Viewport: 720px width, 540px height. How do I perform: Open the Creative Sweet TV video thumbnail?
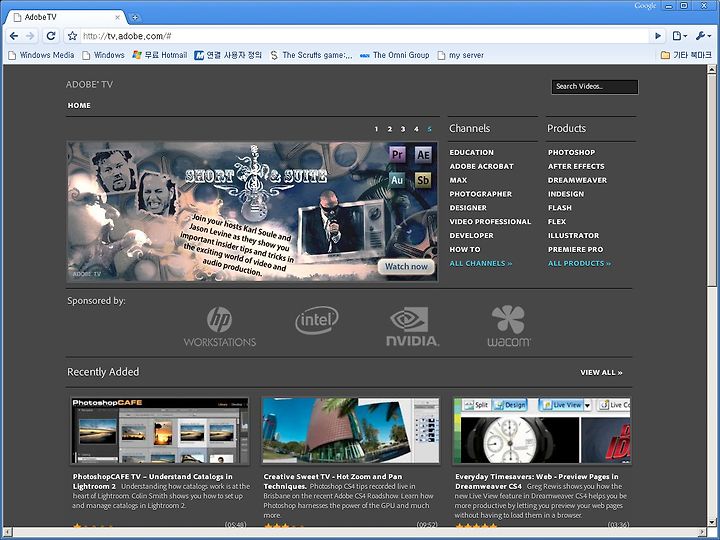click(350, 431)
